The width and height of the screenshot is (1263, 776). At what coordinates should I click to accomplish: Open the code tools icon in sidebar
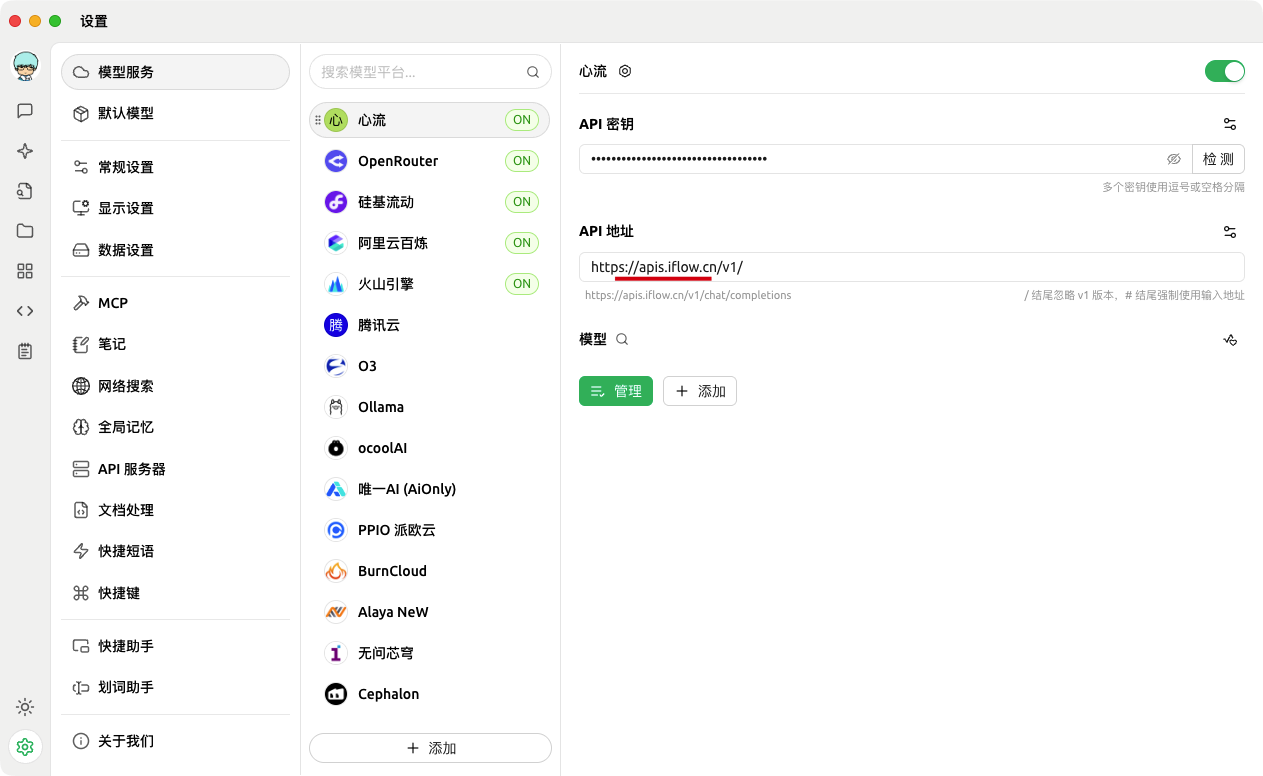[25, 311]
